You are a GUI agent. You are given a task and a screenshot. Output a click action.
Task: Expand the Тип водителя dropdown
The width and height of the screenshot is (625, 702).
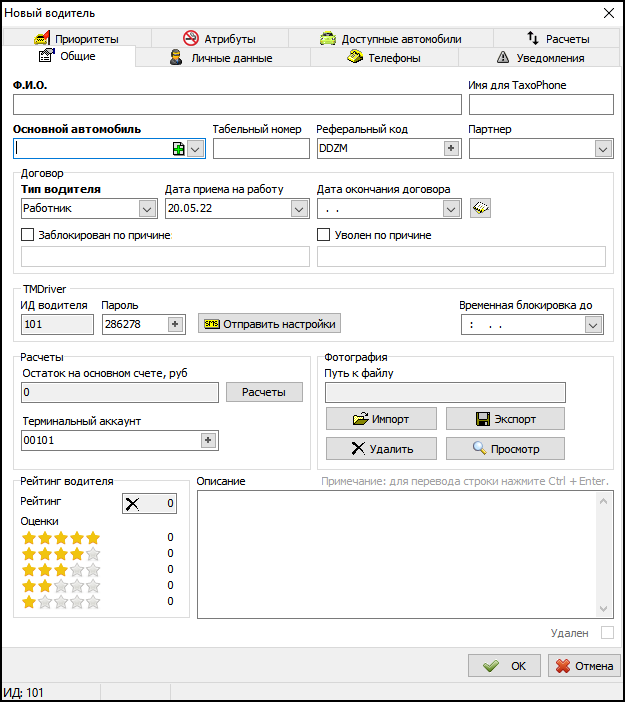click(147, 208)
